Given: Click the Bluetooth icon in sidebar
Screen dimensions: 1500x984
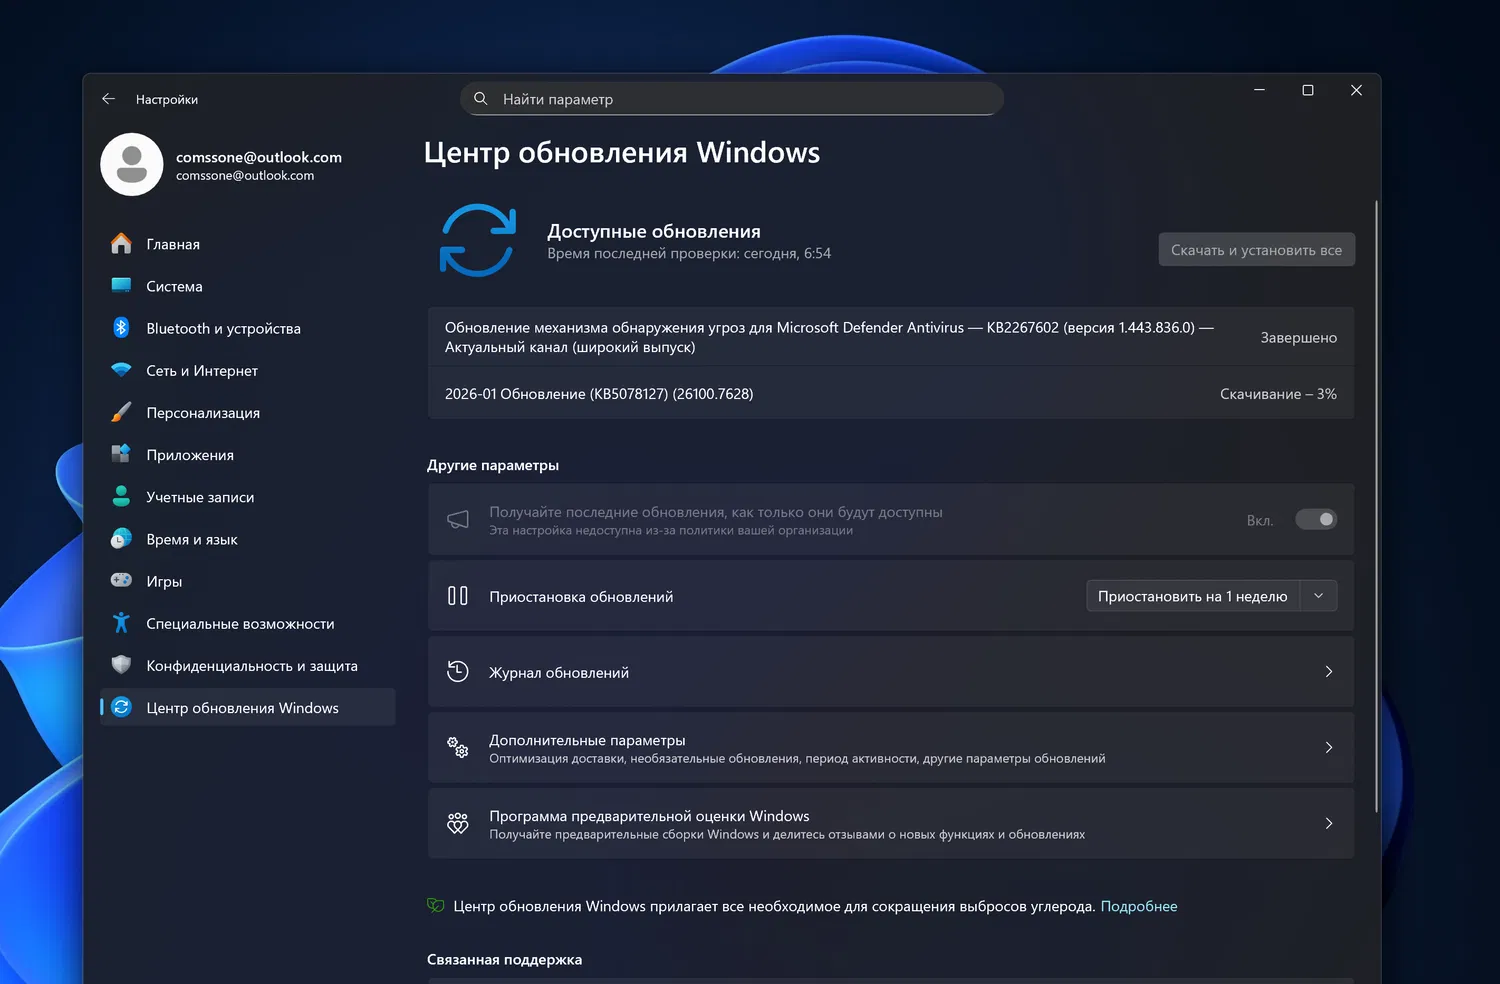Looking at the screenshot, I should [x=121, y=328].
